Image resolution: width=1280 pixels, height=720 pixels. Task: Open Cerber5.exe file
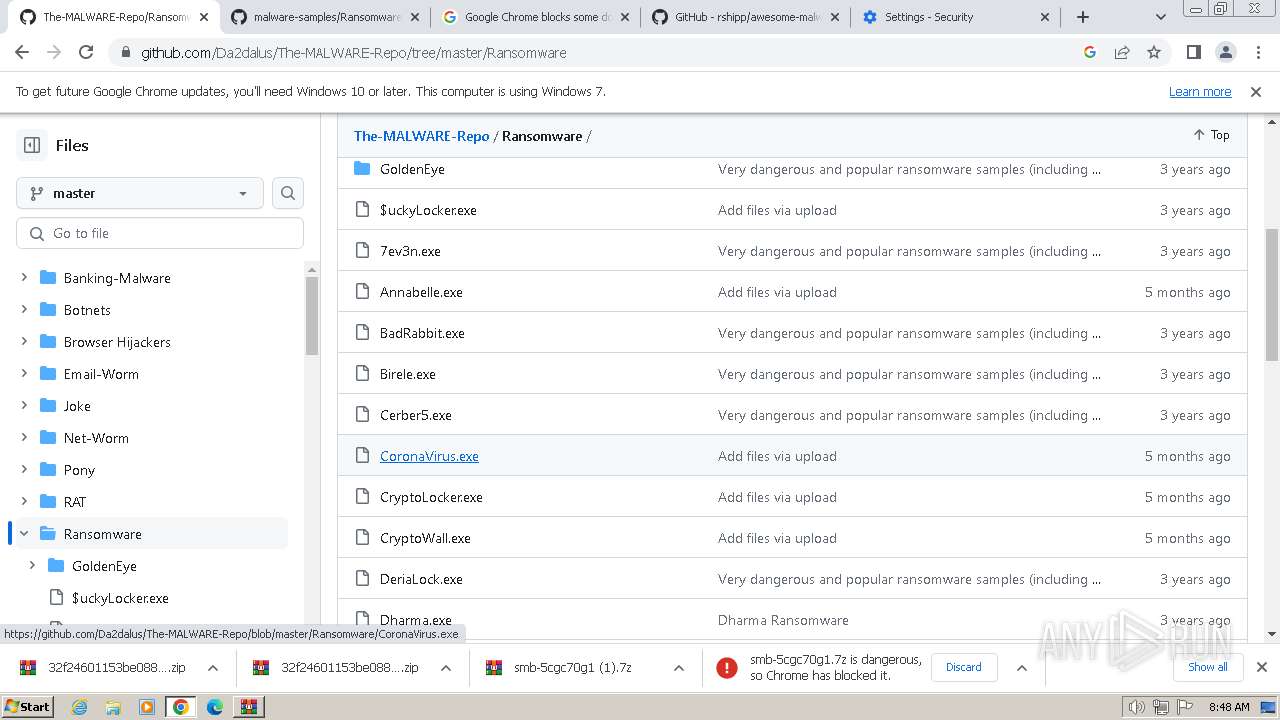coord(416,415)
